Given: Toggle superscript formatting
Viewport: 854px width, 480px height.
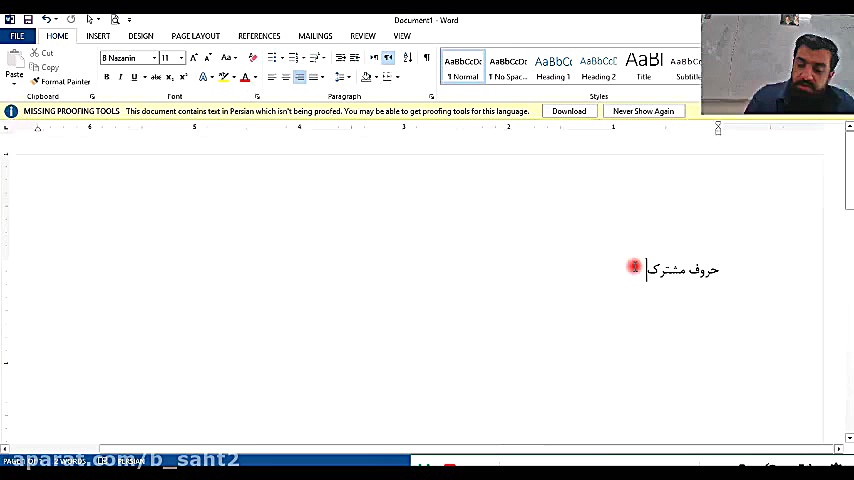Looking at the screenshot, I should (x=184, y=77).
